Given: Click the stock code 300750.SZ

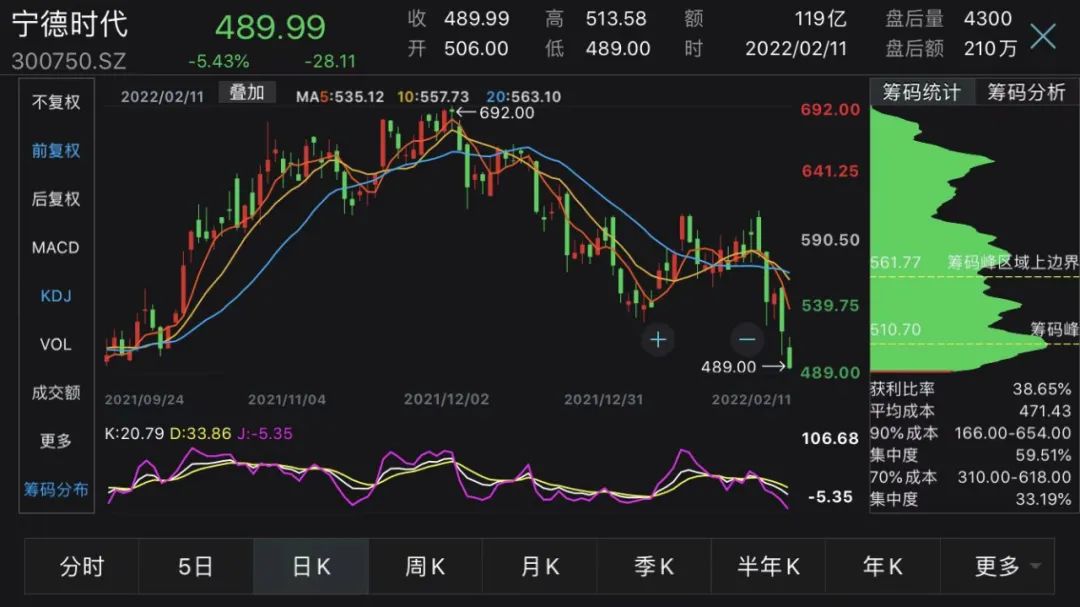Looking at the screenshot, I should pyautogui.click(x=69, y=61).
